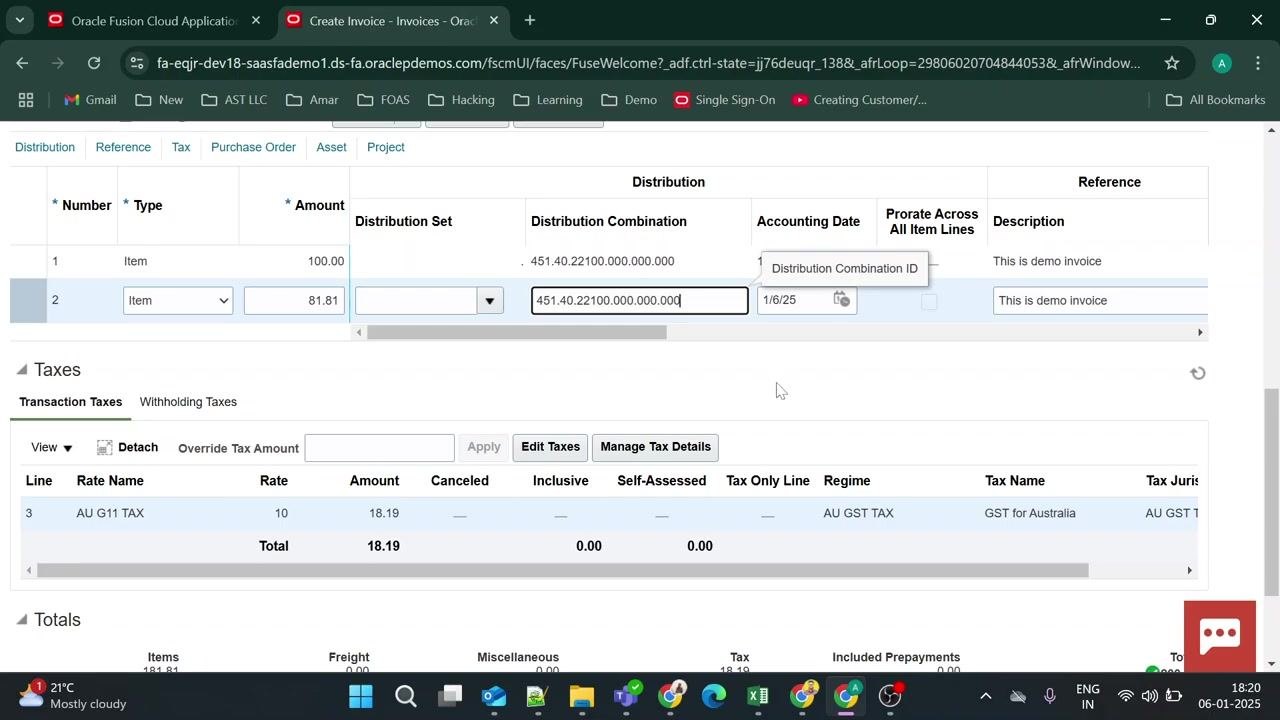Viewport: 1280px width, 720px height.
Task: Go back in browser history
Action: [x=22, y=63]
